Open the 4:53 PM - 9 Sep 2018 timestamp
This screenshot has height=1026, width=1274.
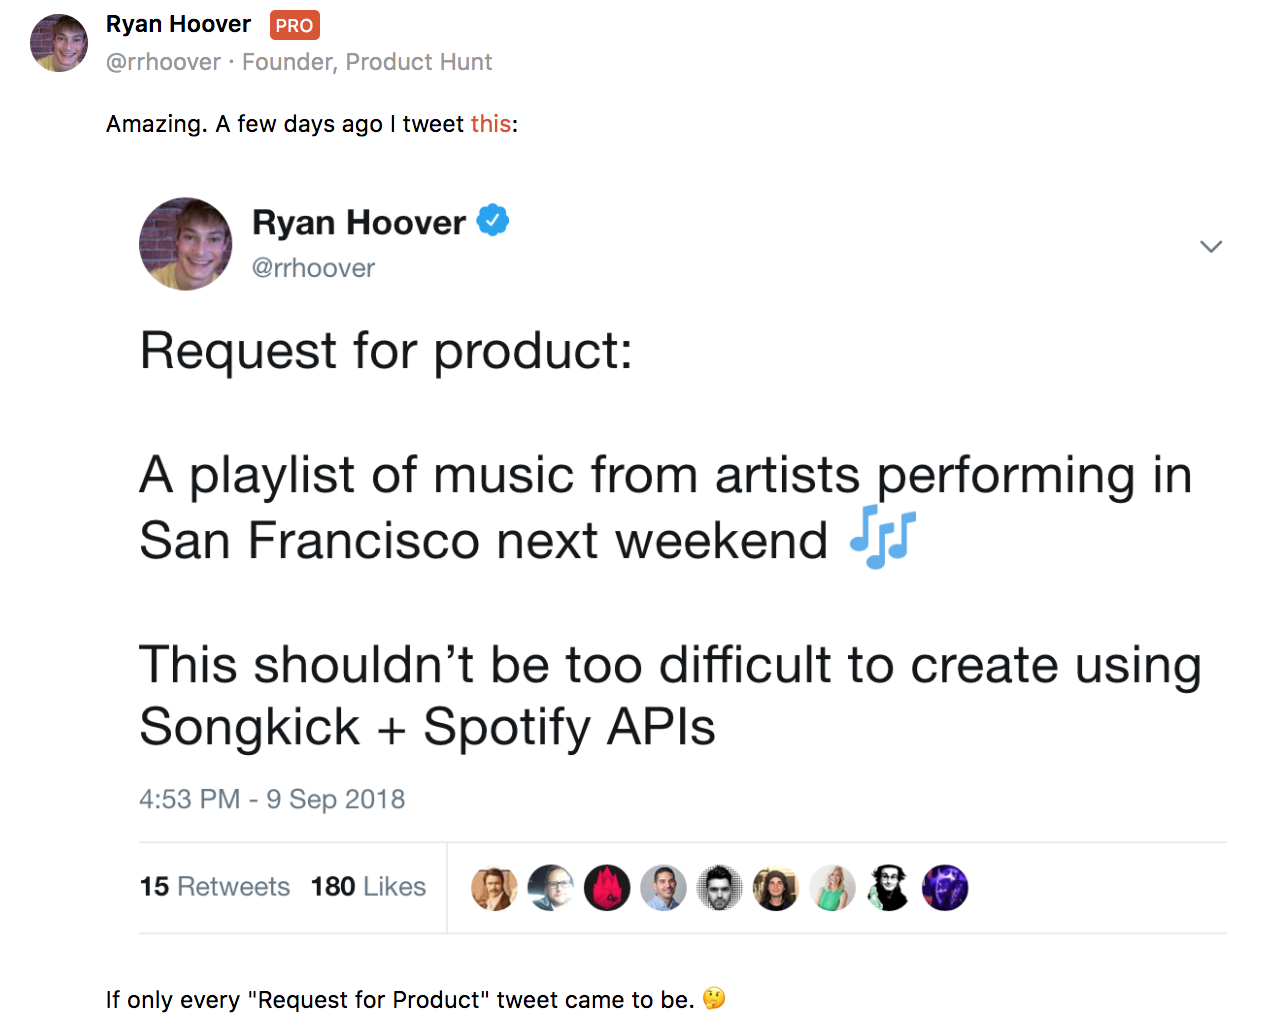tap(272, 799)
